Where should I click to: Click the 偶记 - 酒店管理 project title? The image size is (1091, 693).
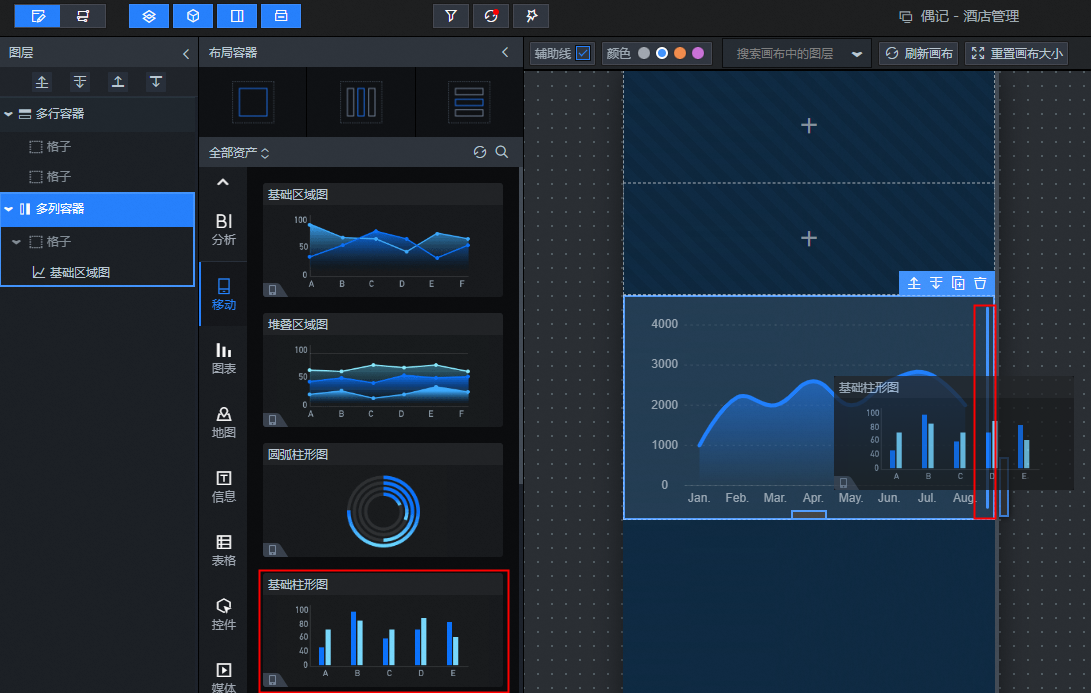click(970, 16)
